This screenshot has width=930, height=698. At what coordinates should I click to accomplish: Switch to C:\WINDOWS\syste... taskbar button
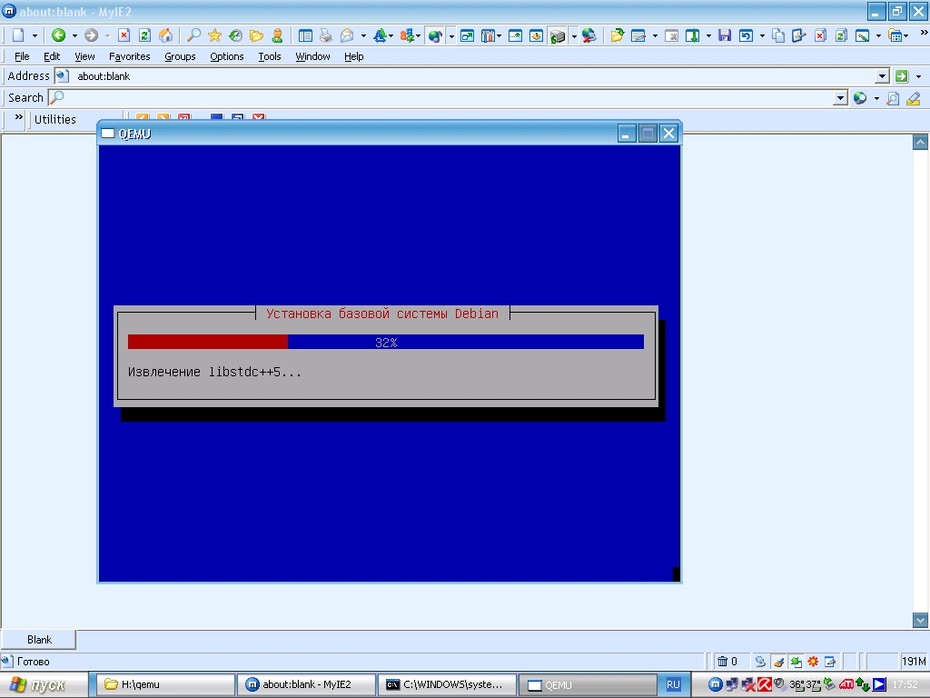(x=448, y=684)
